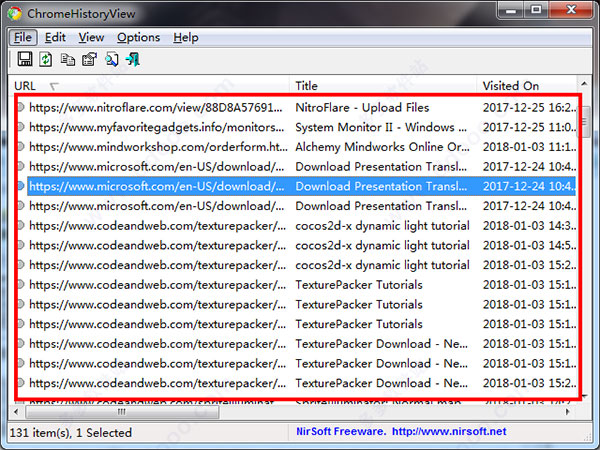Sort by the URL column header

click(149, 86)
